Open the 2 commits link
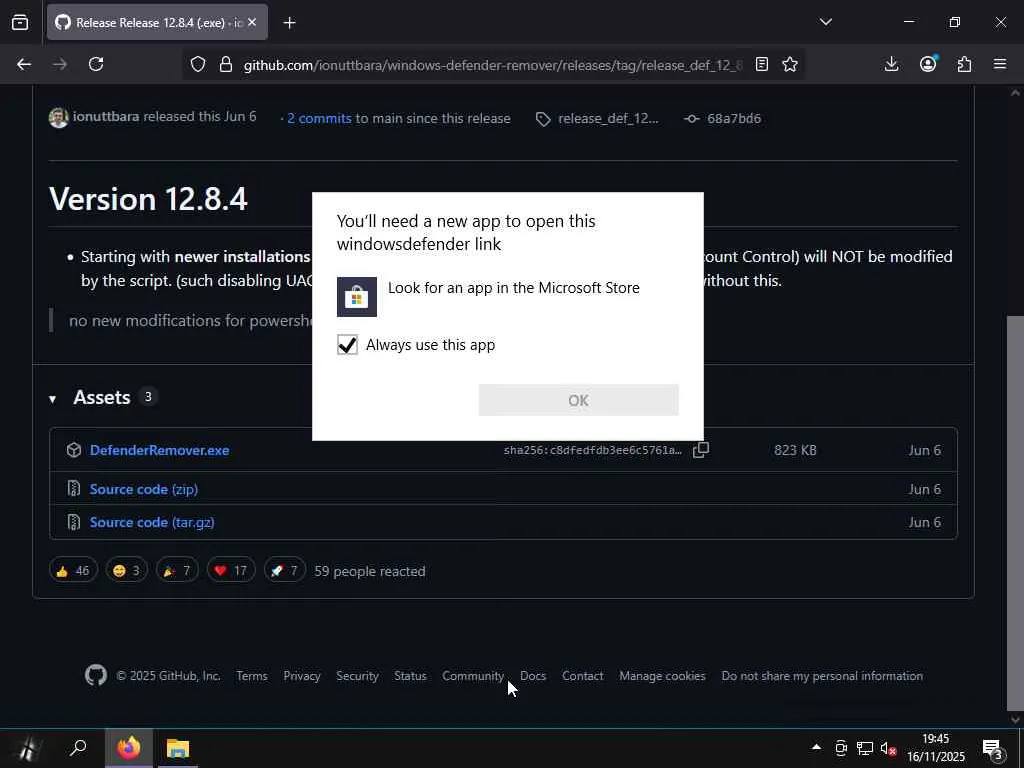 click(319, 118)
